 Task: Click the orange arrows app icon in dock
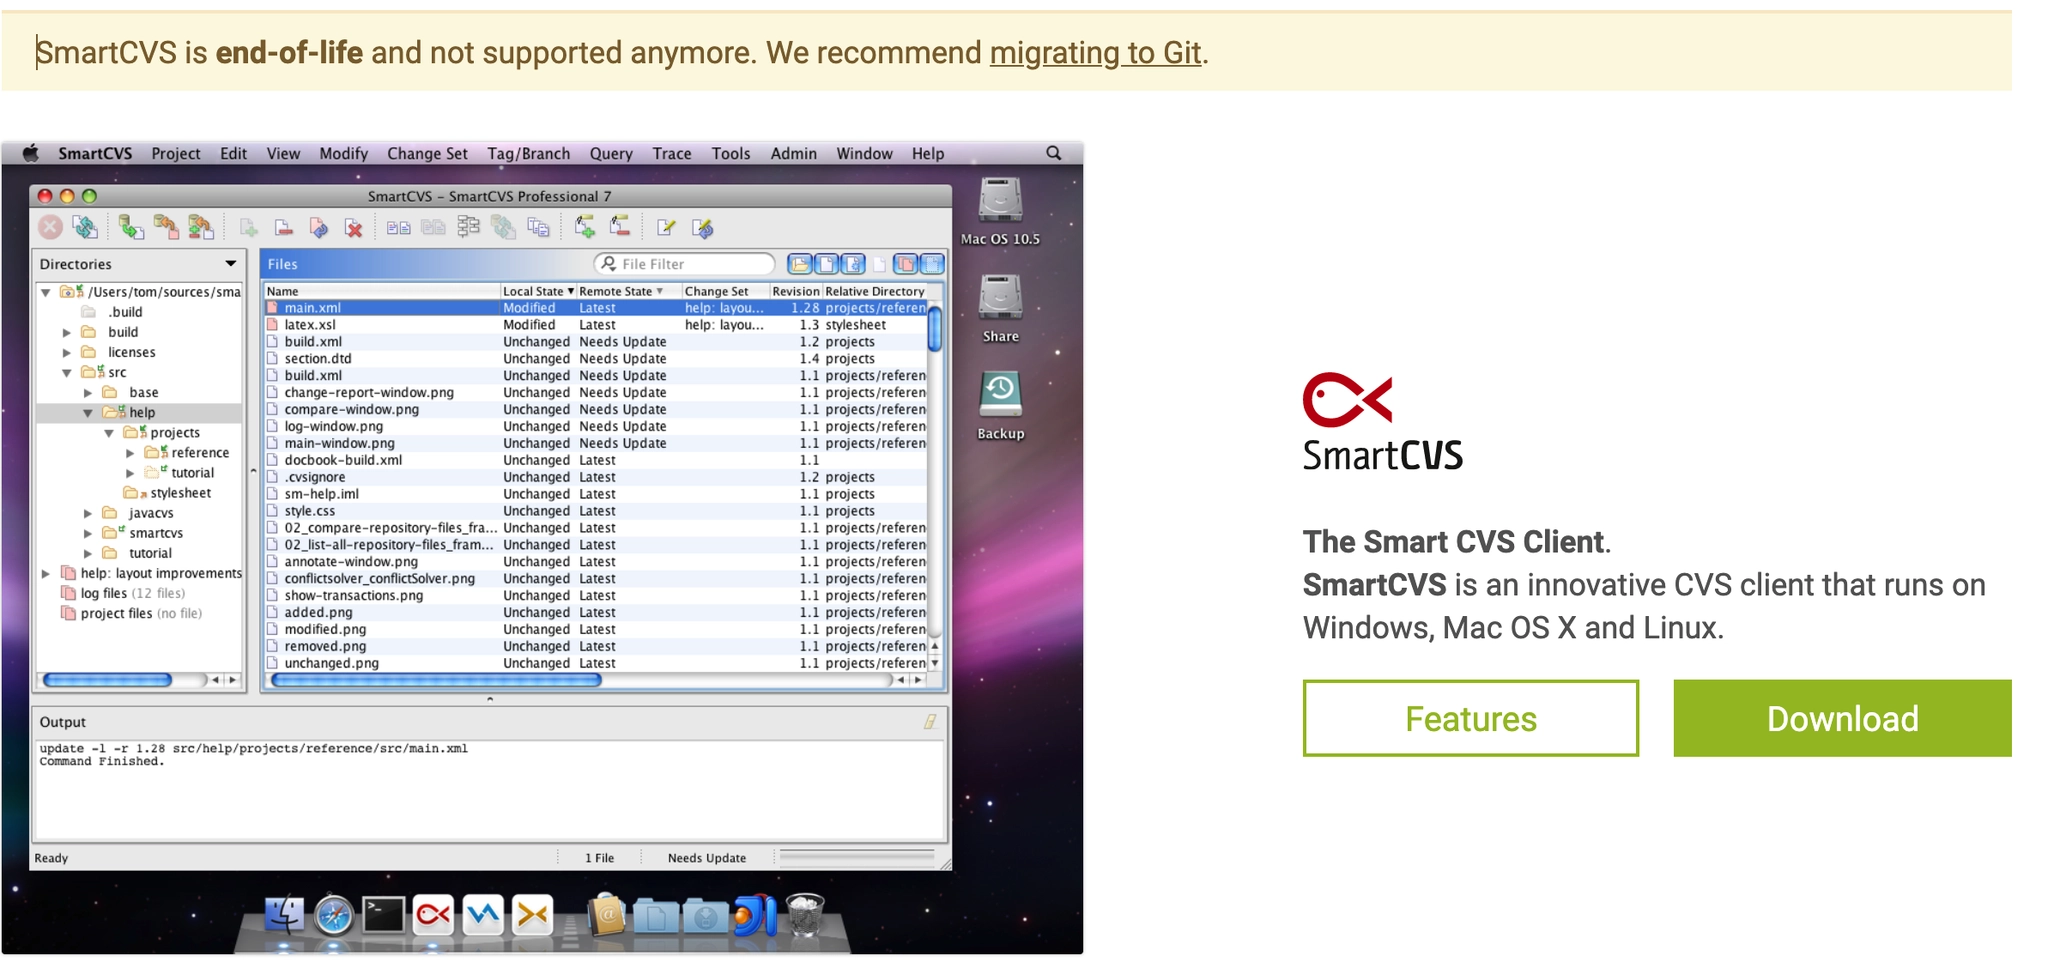[532, 914]
